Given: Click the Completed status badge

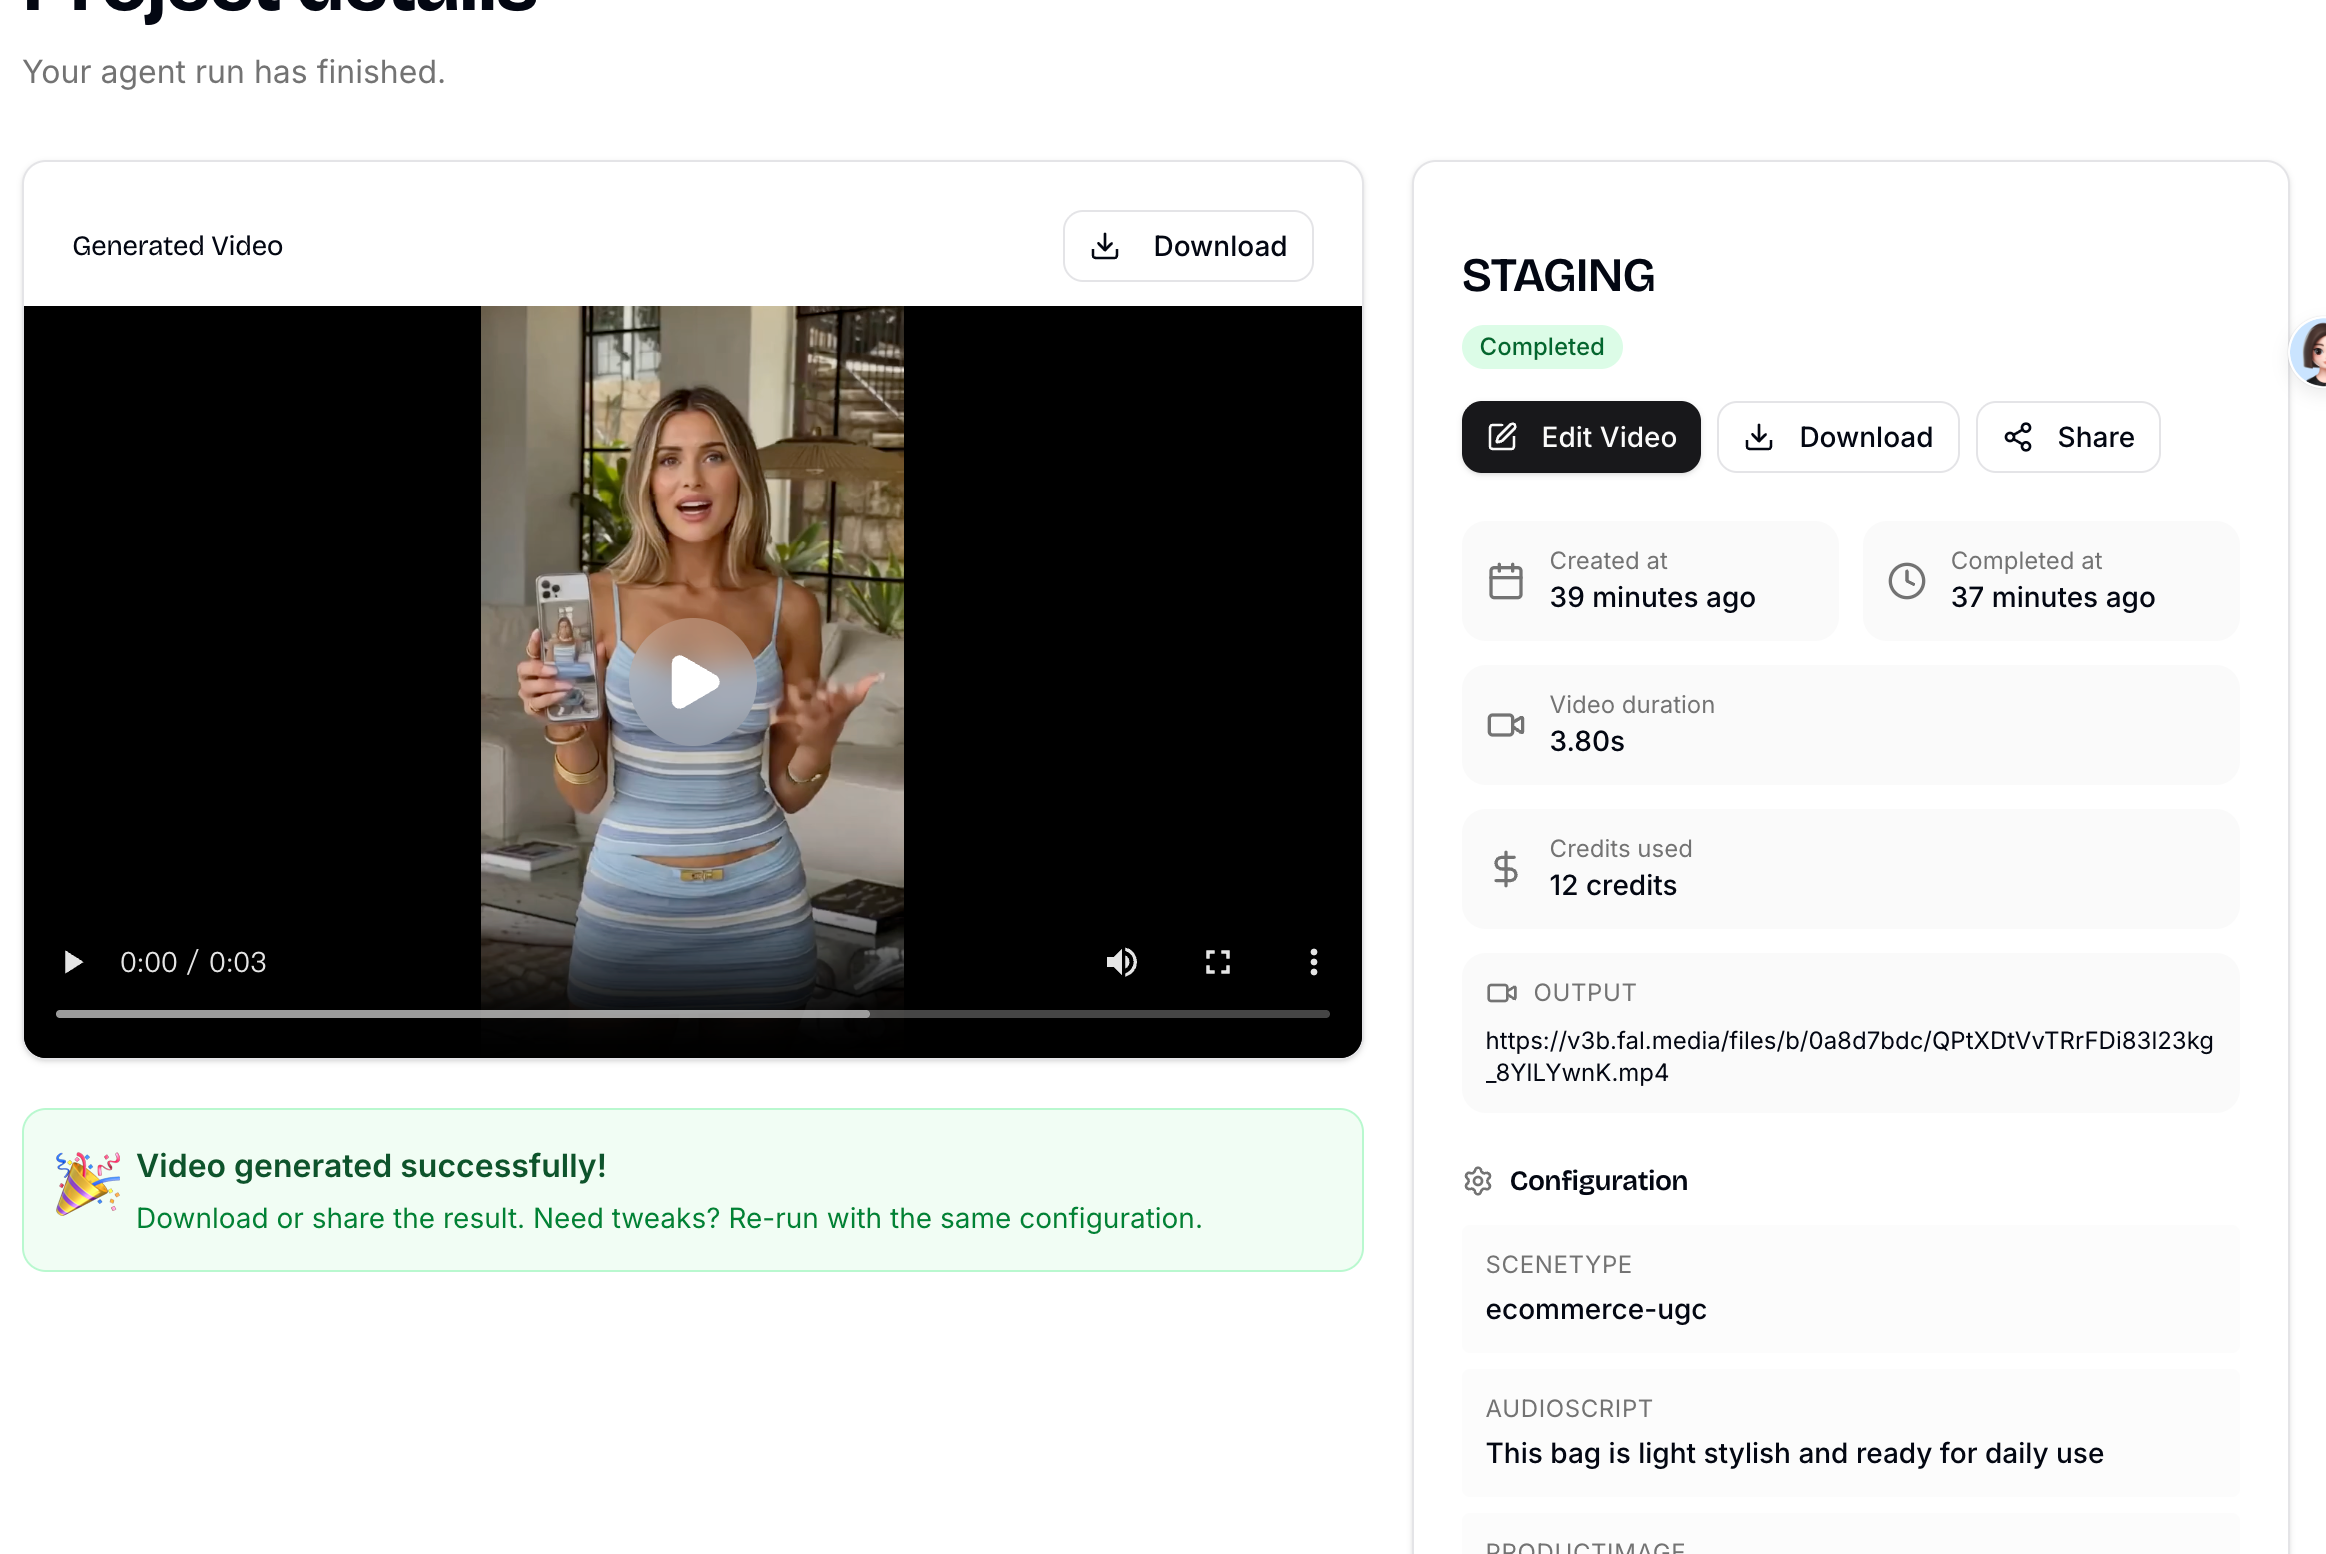Looking at the screenshot, I should click(x=1541, y=347).
